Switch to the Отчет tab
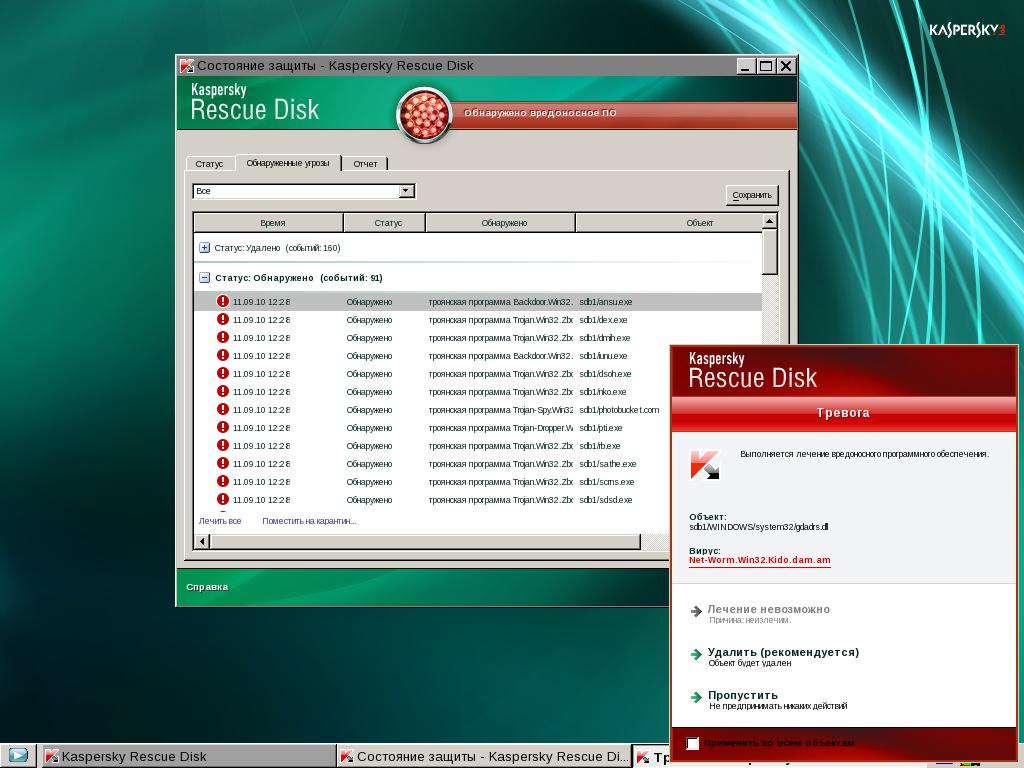Screen dimensions: 1024x768 [x=365, y=163]
